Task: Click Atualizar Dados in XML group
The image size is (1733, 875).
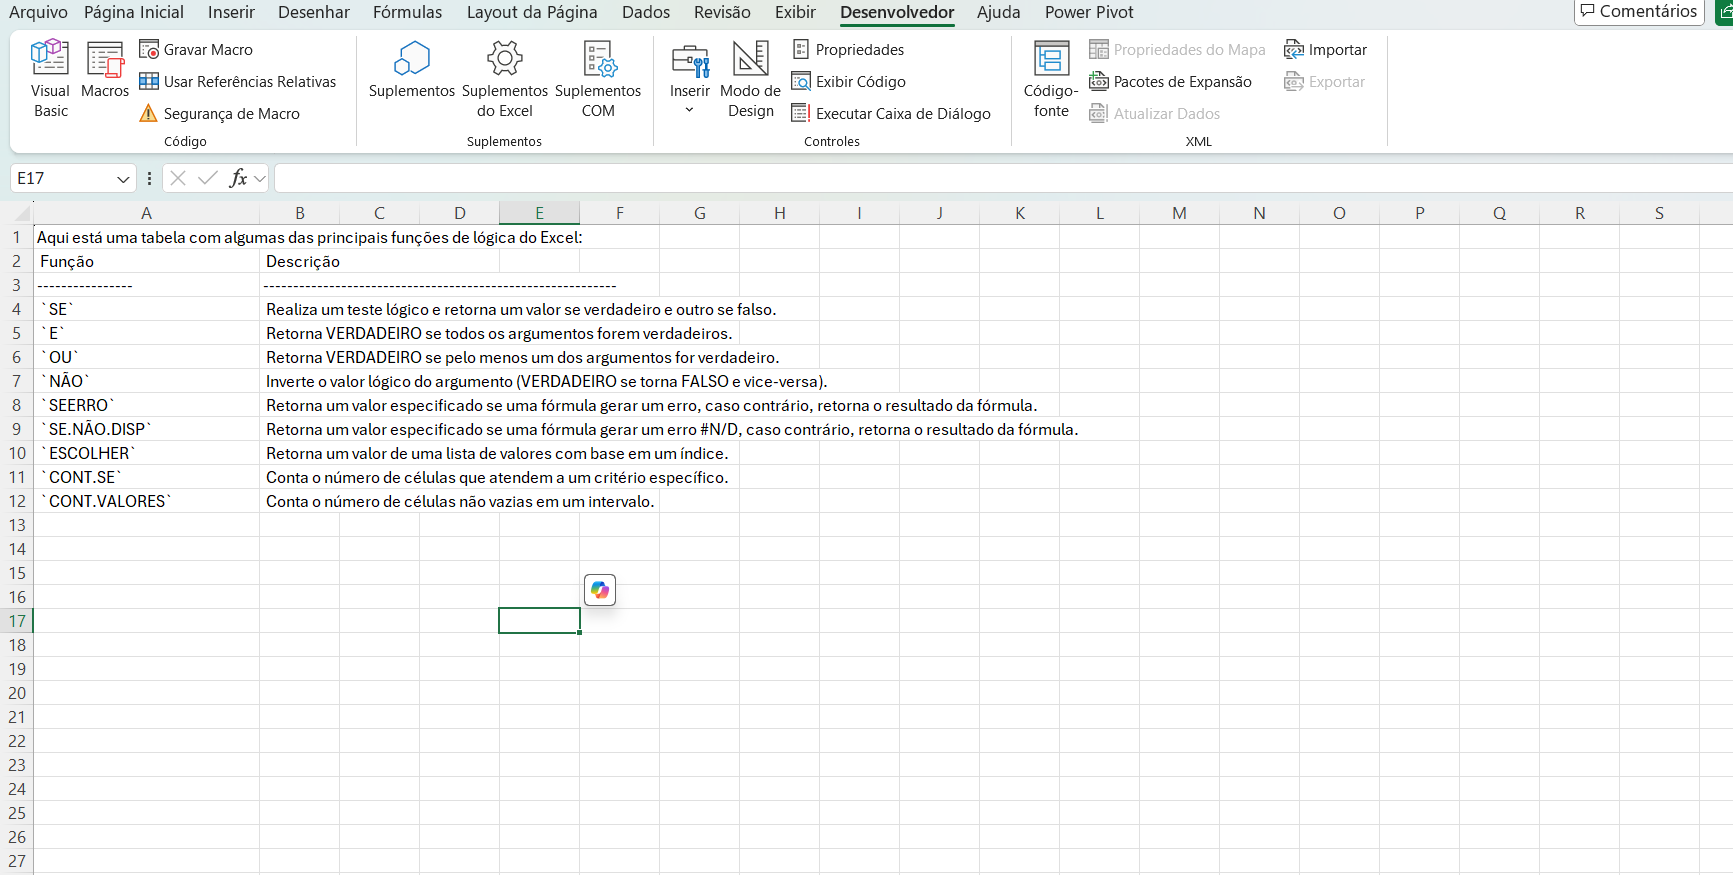Action: [1154, 114]
